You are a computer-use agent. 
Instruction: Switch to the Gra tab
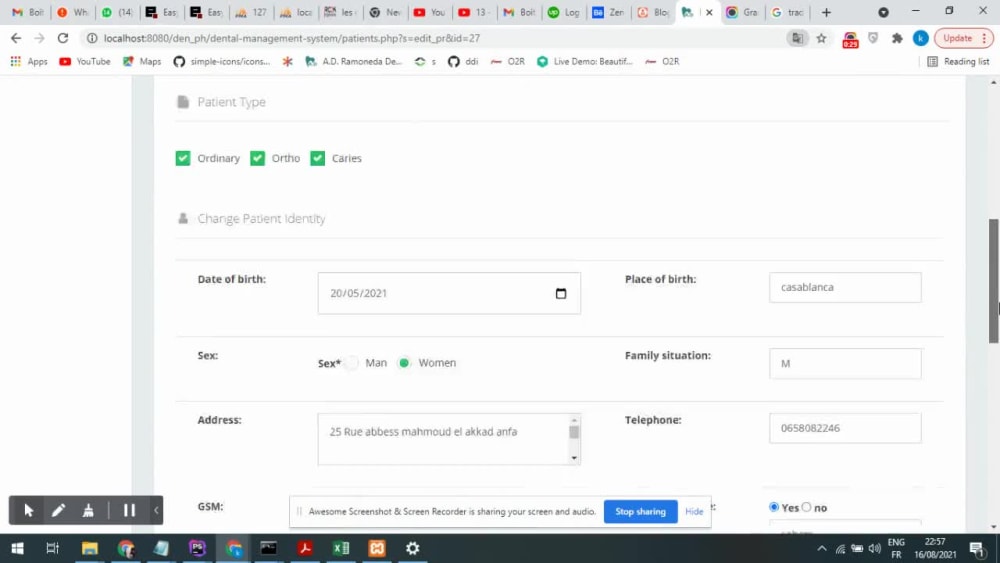(742, 12)
